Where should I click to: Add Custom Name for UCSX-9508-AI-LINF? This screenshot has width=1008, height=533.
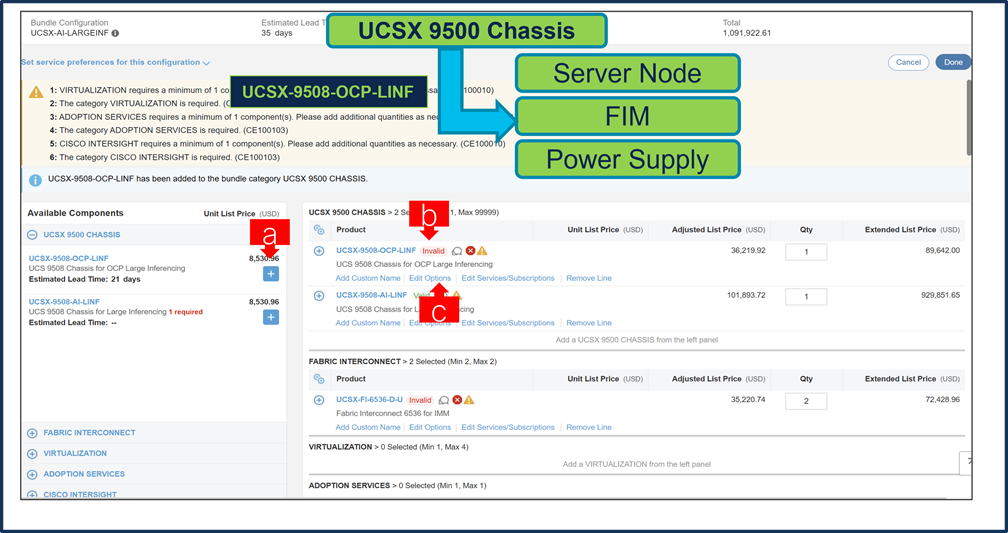click(x=368, y=323)
